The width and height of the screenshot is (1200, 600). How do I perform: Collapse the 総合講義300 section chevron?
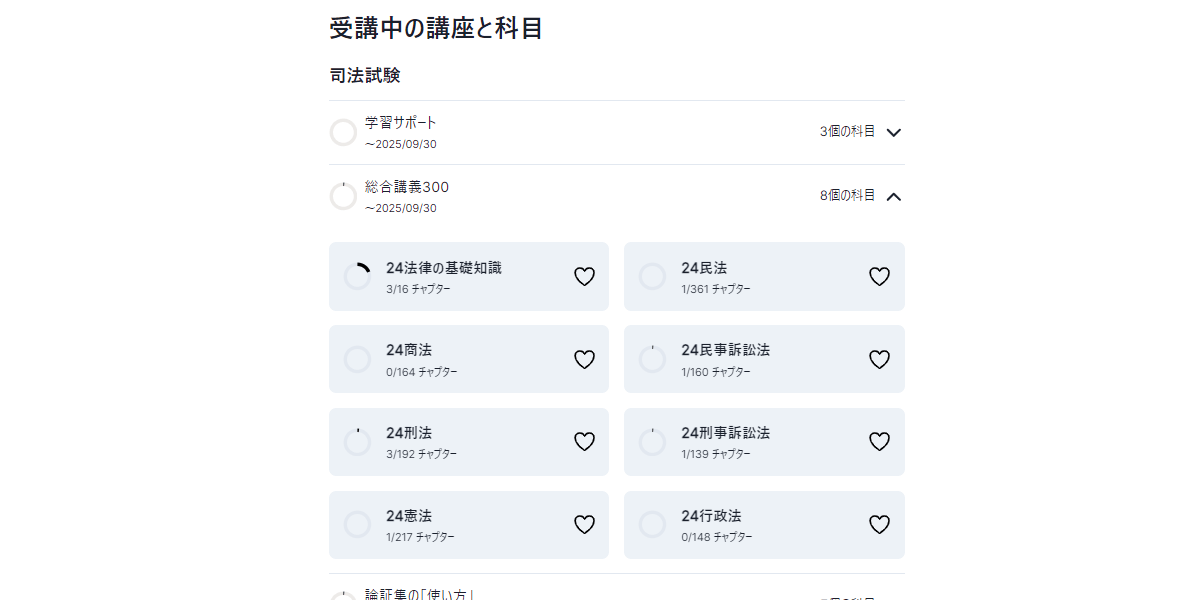pos(894,196)
